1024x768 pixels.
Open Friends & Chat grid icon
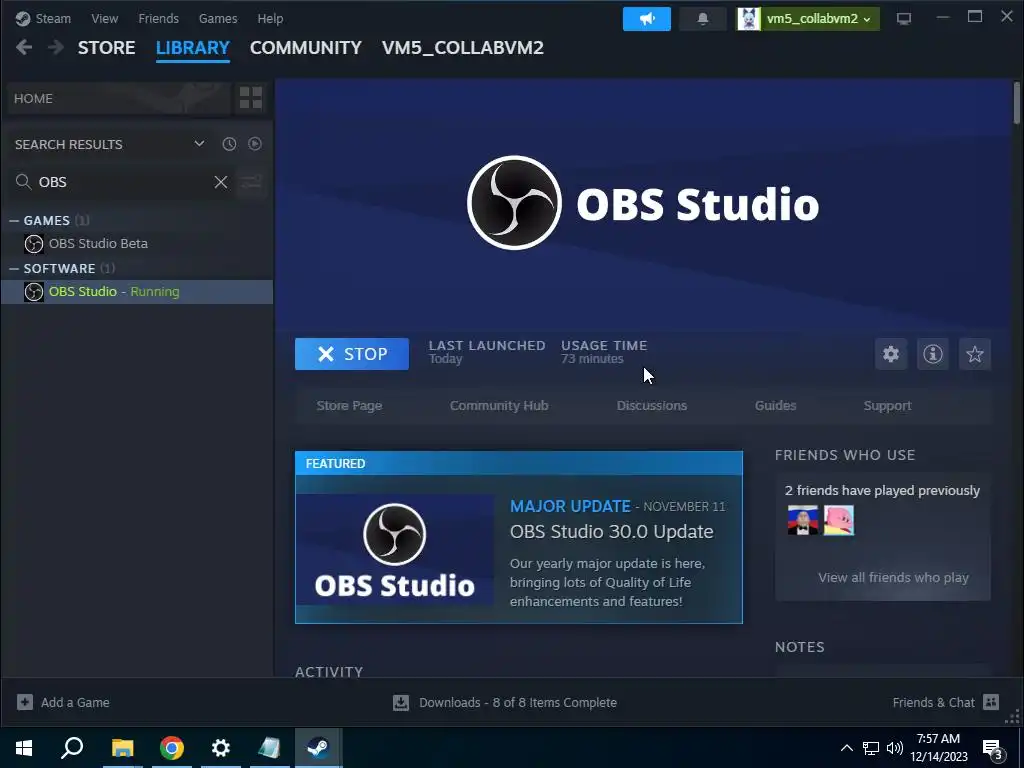coord(991,702)
